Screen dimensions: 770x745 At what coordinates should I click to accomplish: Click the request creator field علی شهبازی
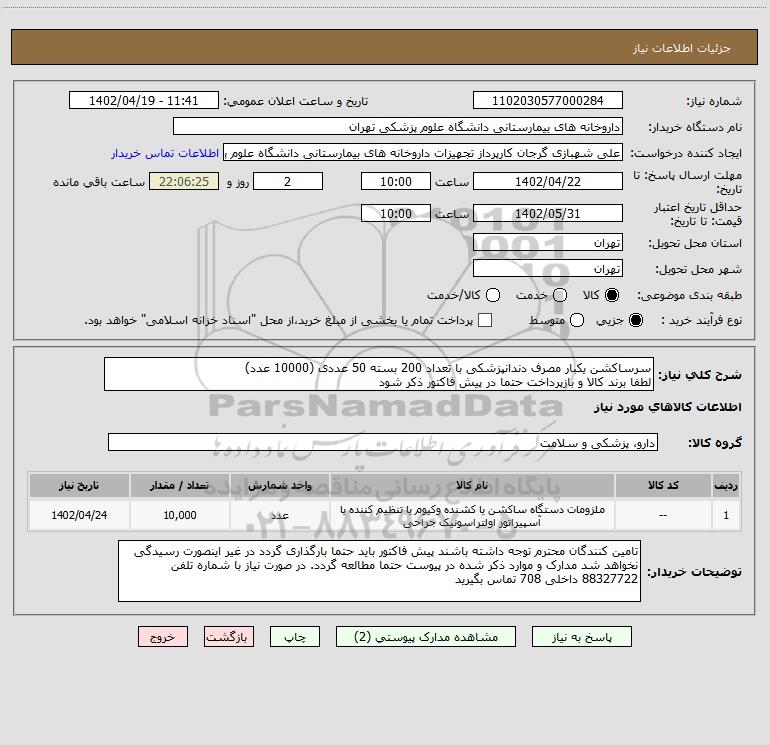point(423,153)
